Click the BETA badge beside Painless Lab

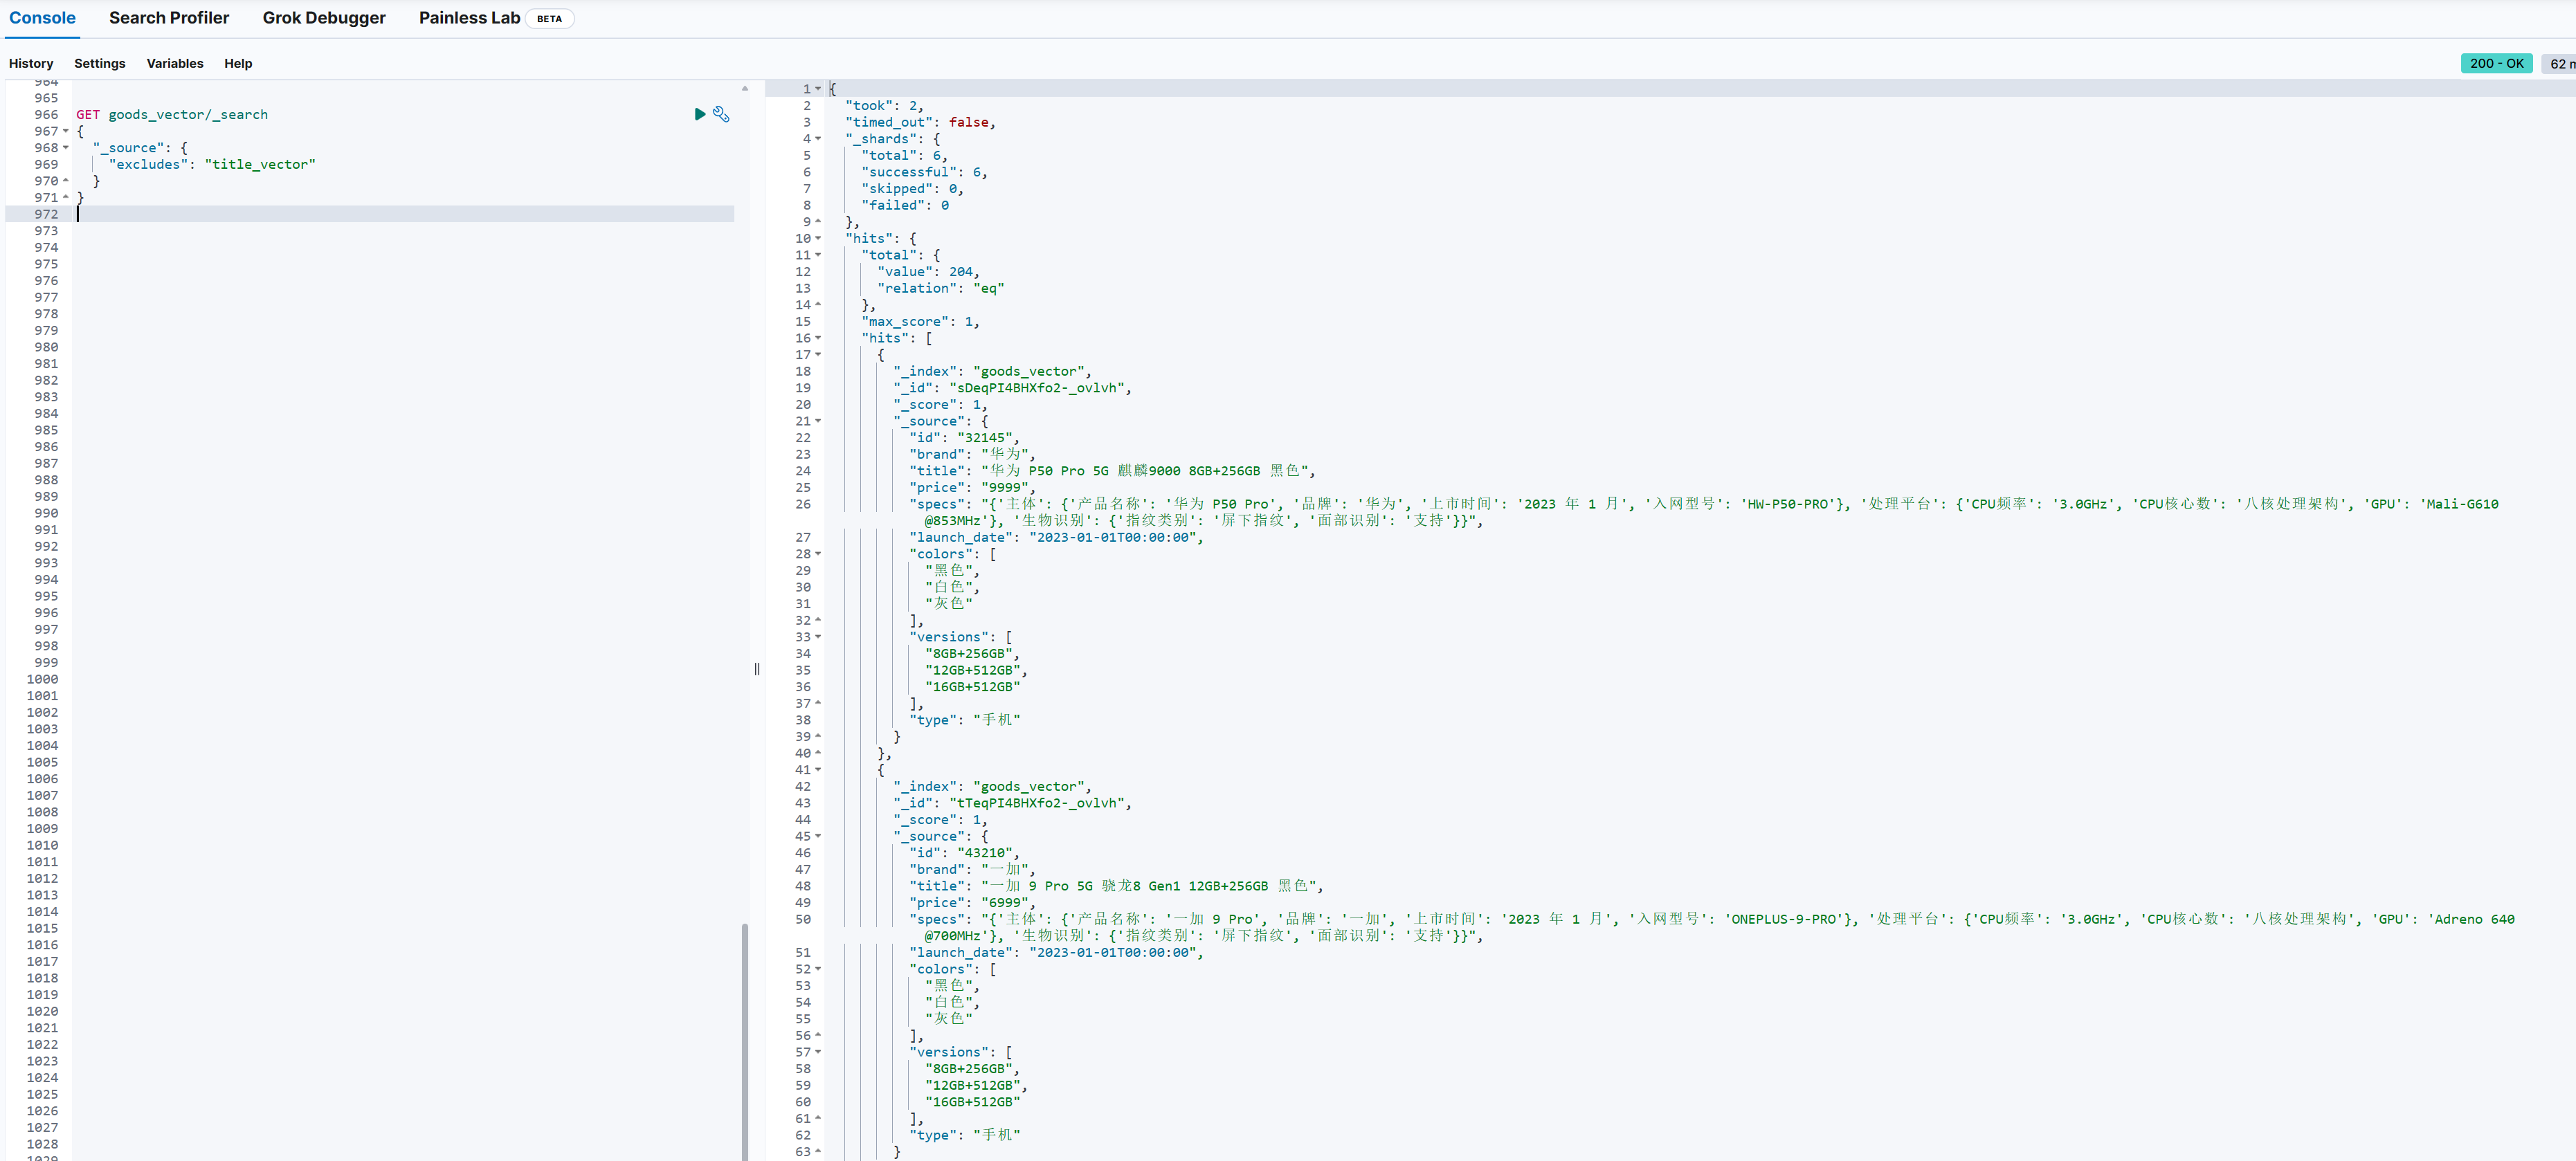pyautogui.click(x=549, y=19)
